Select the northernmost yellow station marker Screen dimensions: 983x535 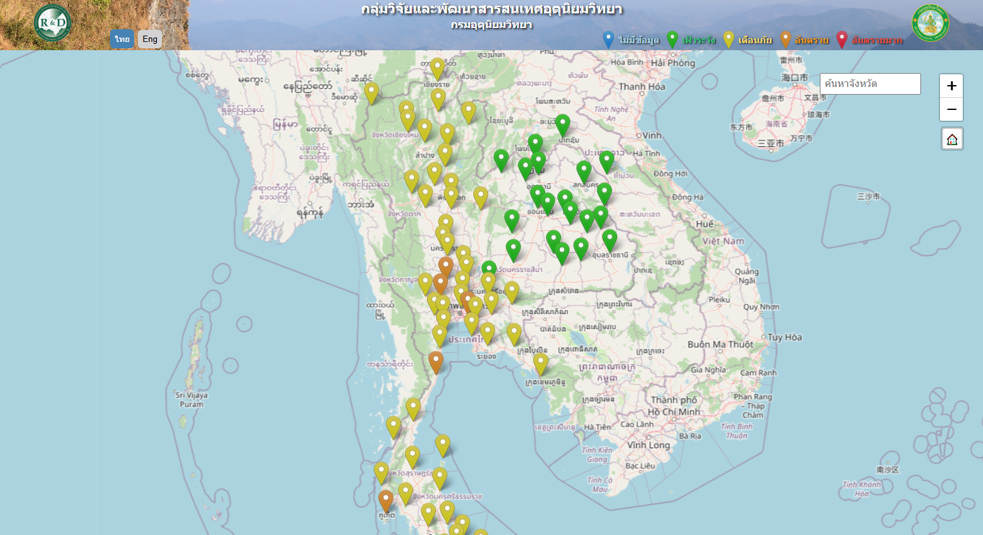click(437, 67)
